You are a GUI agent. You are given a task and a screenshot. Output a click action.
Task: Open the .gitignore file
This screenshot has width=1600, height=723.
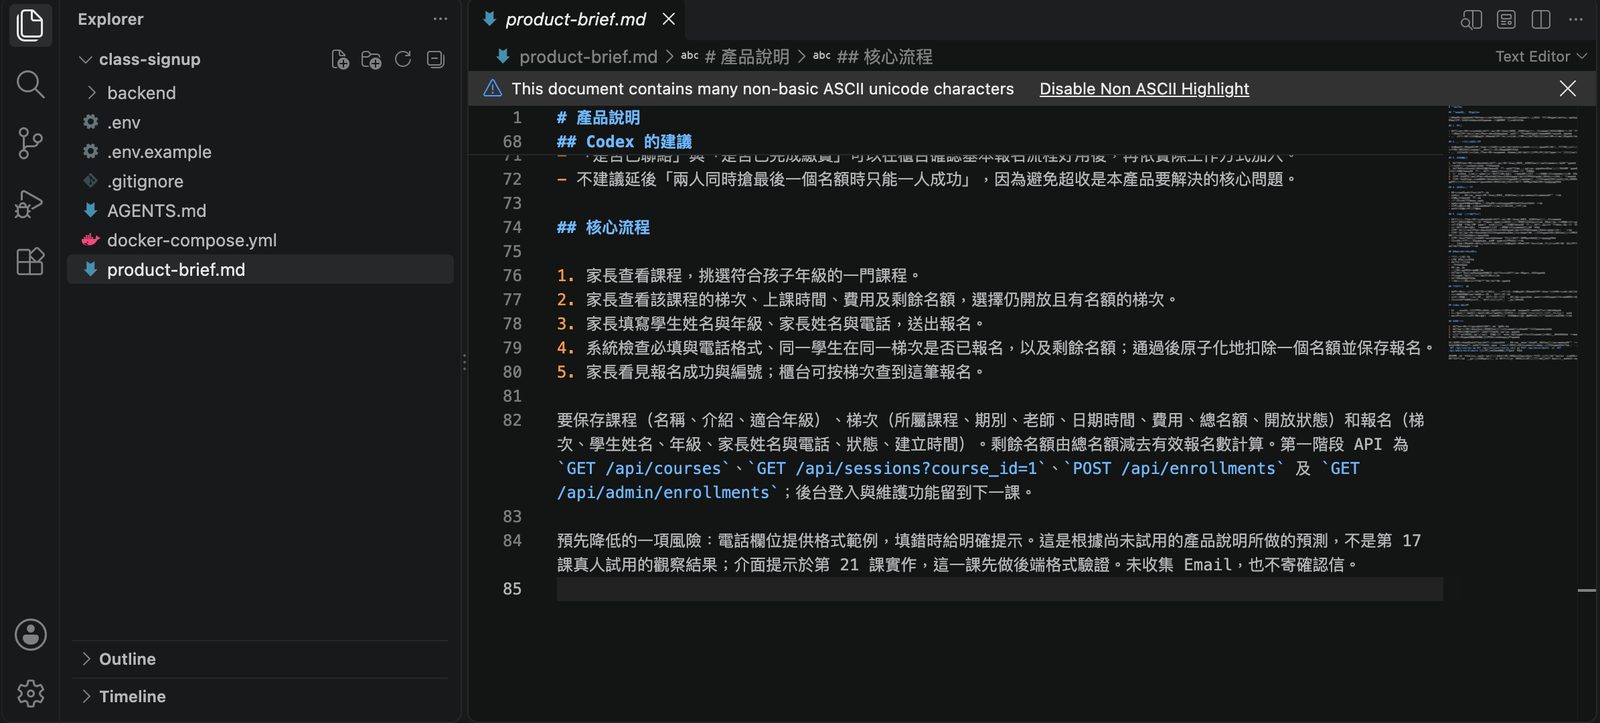pos(260,181)
